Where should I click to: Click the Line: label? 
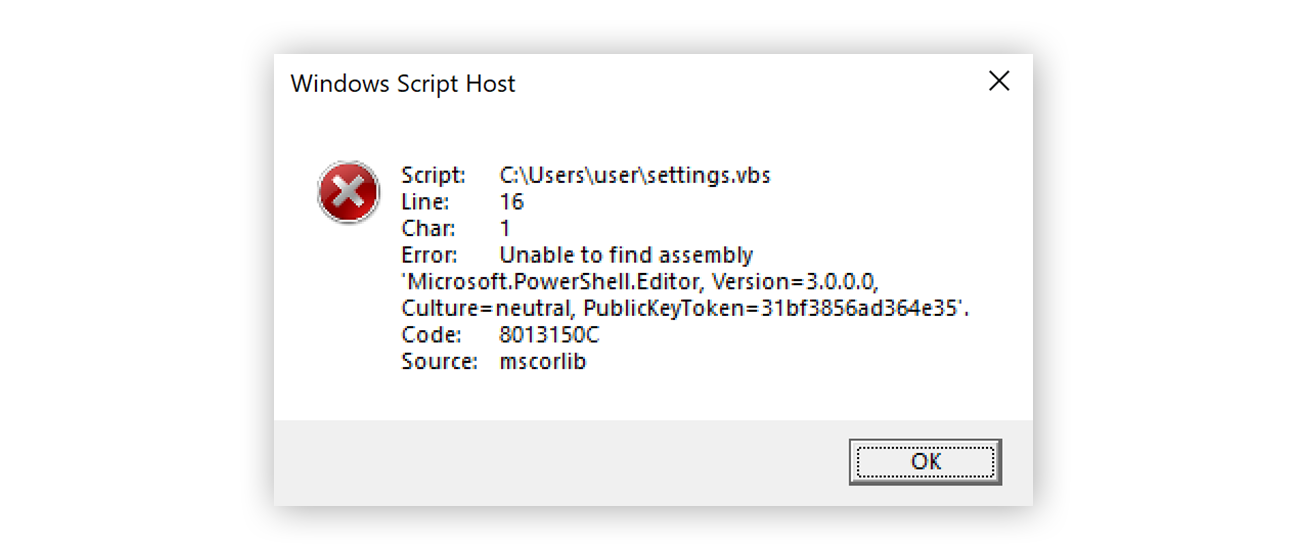(425, 202)
